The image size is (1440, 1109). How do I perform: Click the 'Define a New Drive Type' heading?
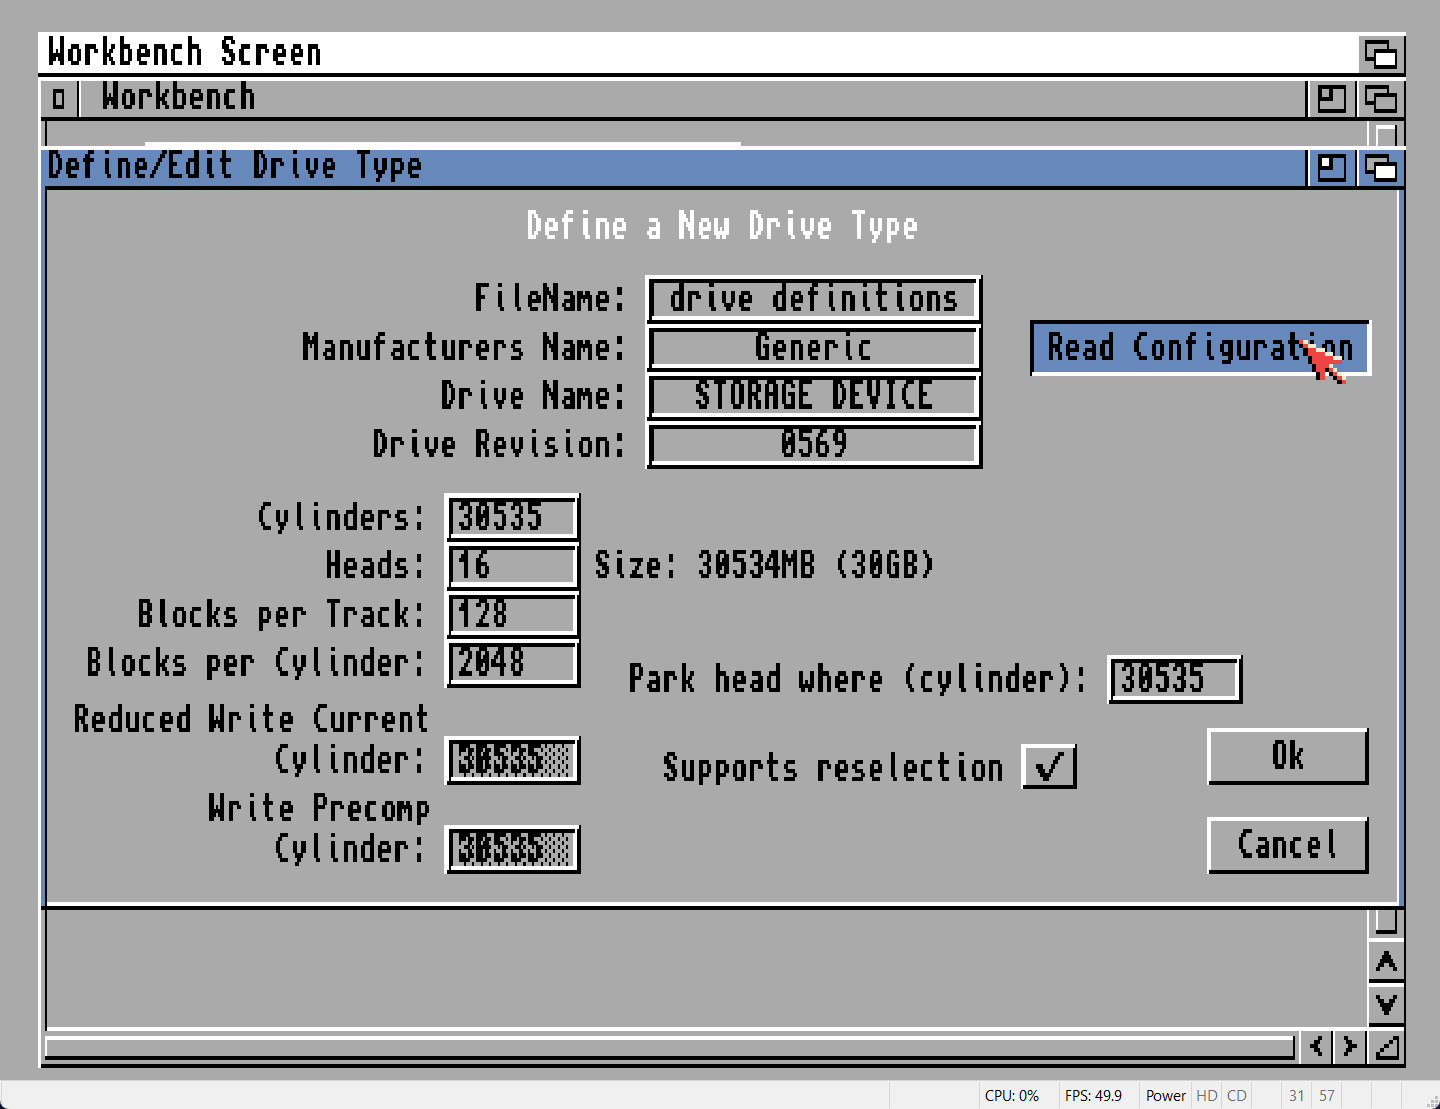coord(722,226)
